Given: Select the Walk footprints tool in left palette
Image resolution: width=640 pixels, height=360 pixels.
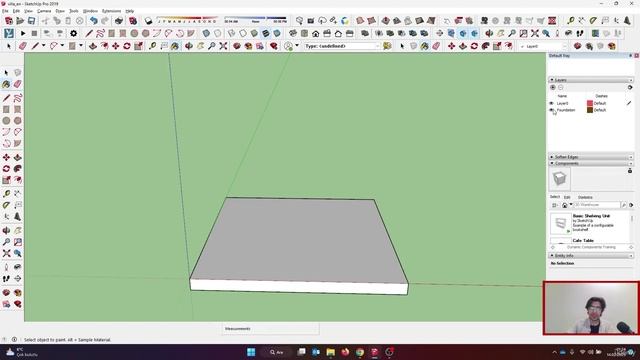Looking at the screenshot, I should [x=6, y=278].
